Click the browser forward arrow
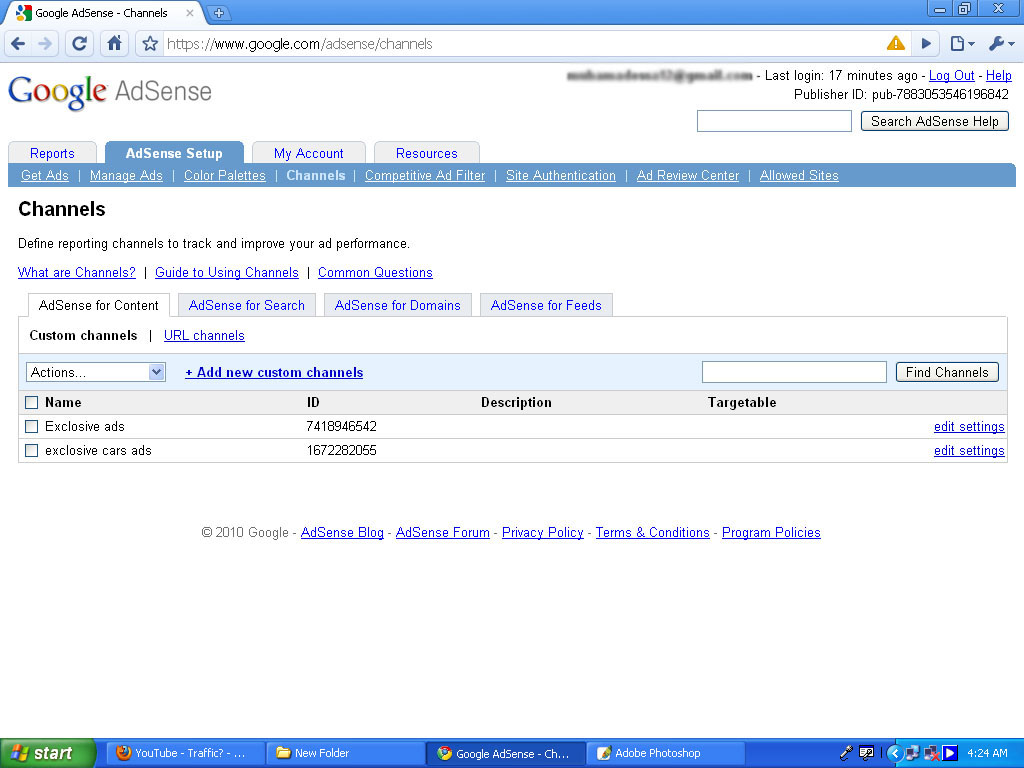Image resolution: width=1024 pixels, height=768 pixels. [x=45, y=44]
